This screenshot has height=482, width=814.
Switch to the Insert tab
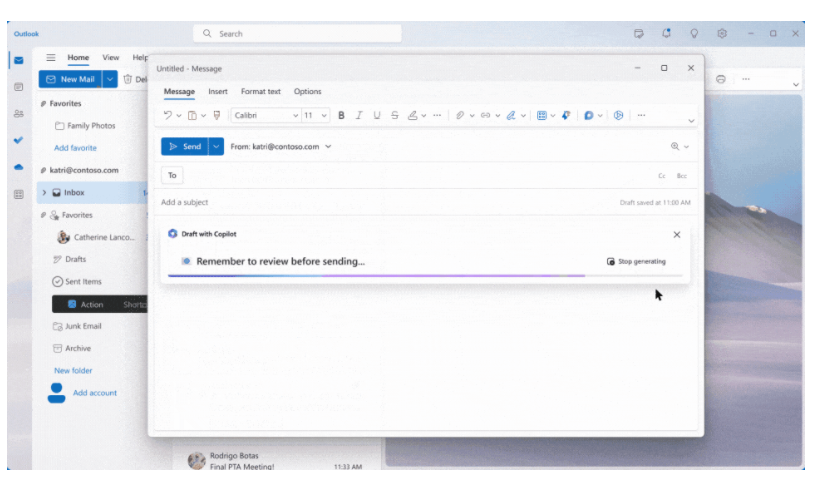[x=218, y=92]
